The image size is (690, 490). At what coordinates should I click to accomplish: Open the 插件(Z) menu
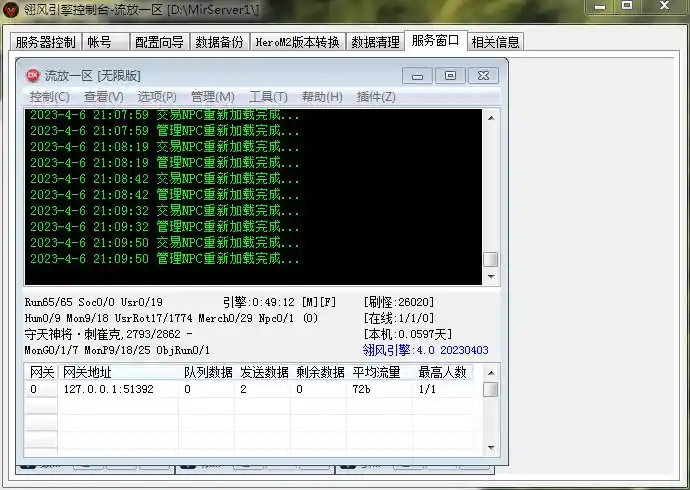(x=376, y=97)
